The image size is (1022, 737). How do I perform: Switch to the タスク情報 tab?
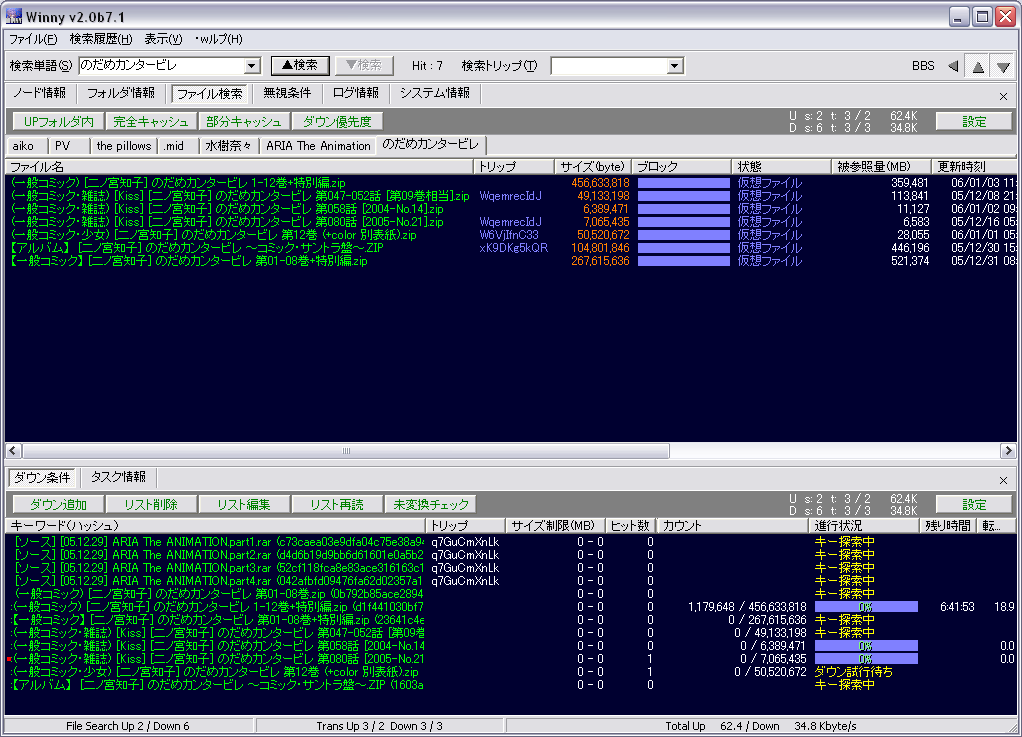[118, 477]
